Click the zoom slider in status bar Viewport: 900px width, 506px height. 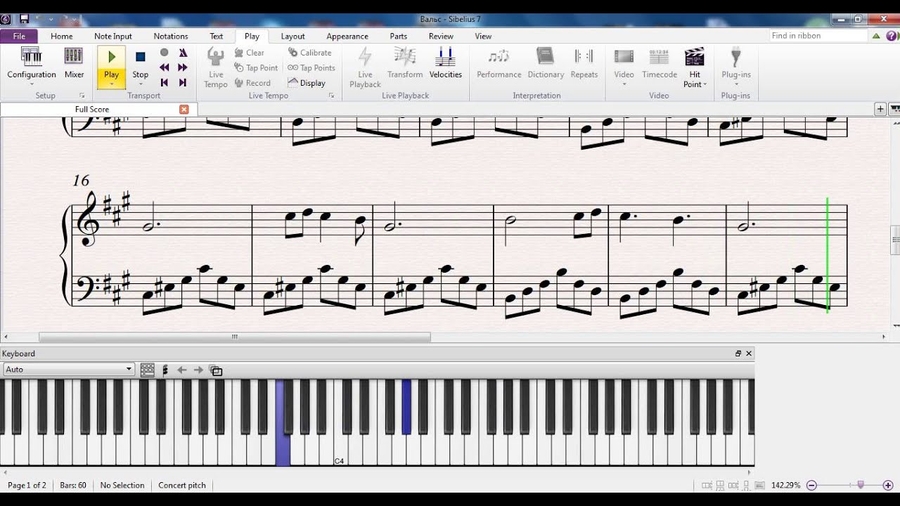859,485
